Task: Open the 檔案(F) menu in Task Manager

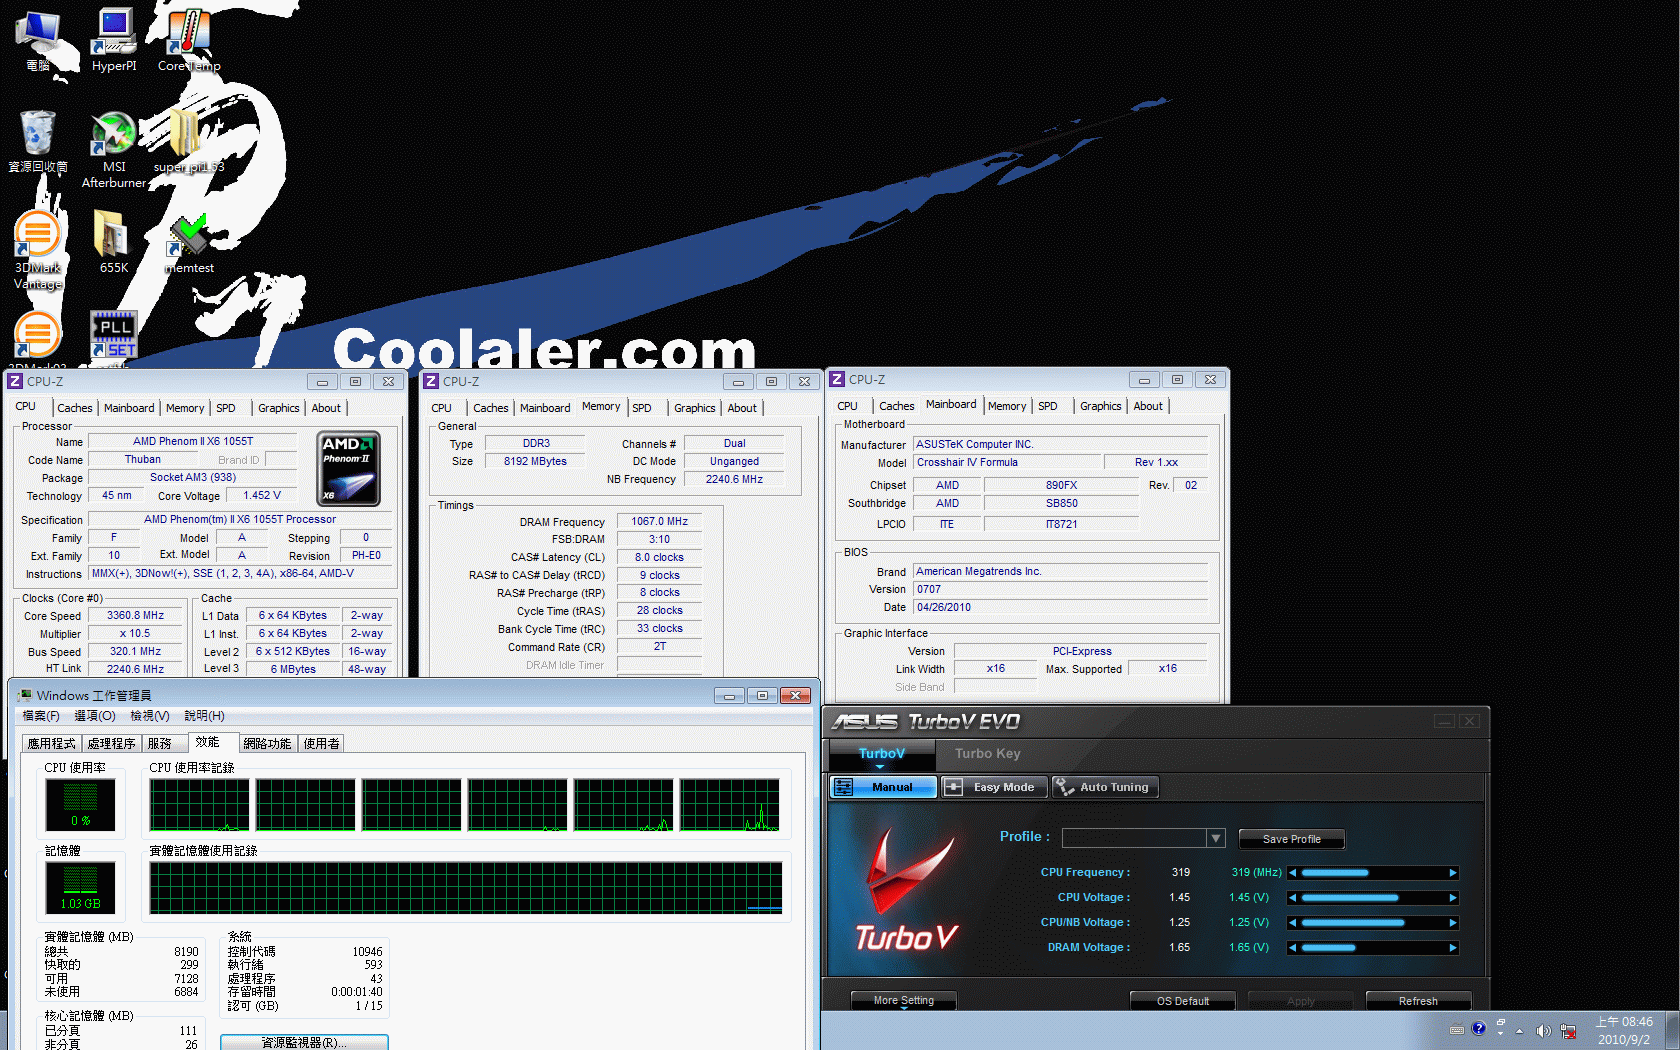Action: click(x=41, y=716)
